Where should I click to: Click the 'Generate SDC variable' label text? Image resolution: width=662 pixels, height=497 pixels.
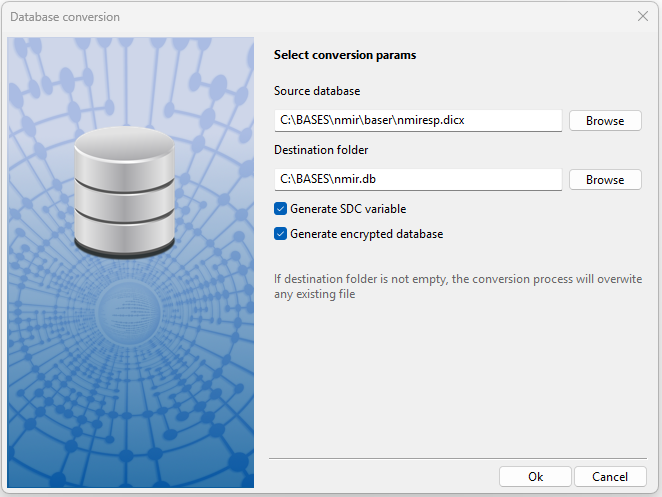tap(348, 209)
